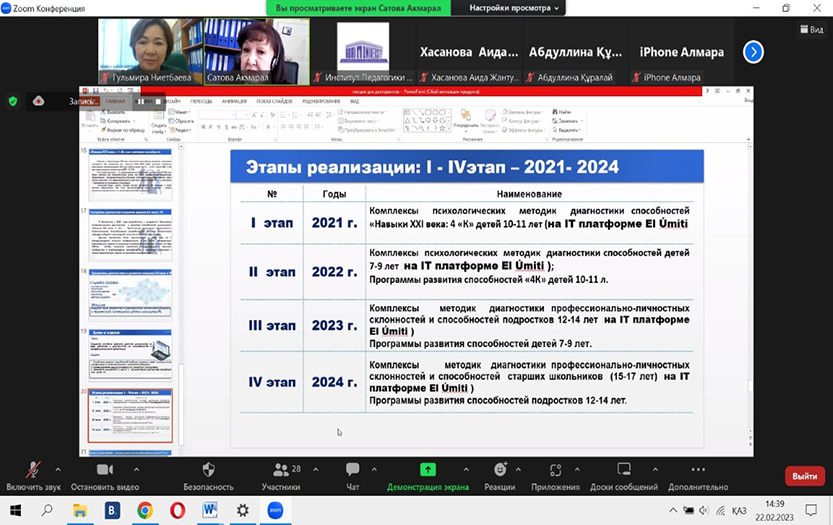Click the green Демонстрация экрана icon
The image size is (833, 525).
[428, 469]
